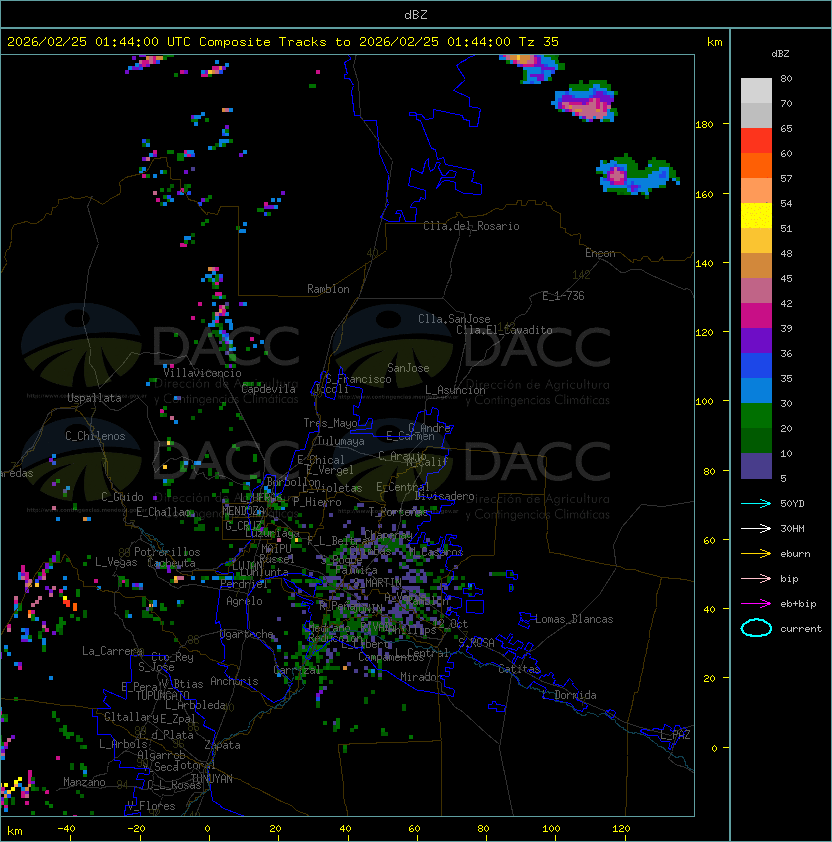Click the 'Mirador' place label
Screen dimensions: 832x842
[x=422, y=677]
